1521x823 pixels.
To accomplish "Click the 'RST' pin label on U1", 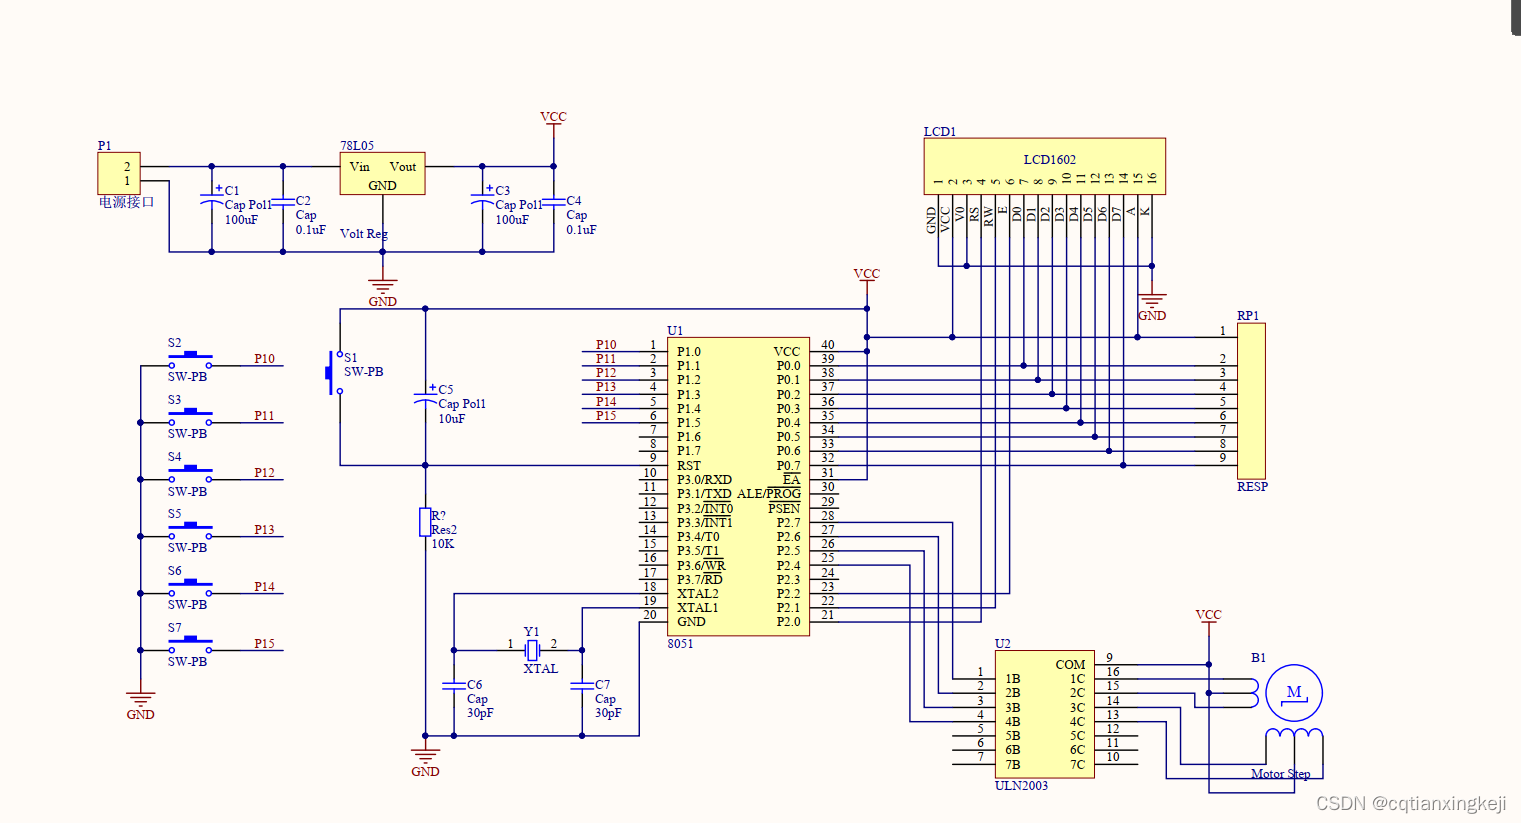I will (x=689, y=466).
